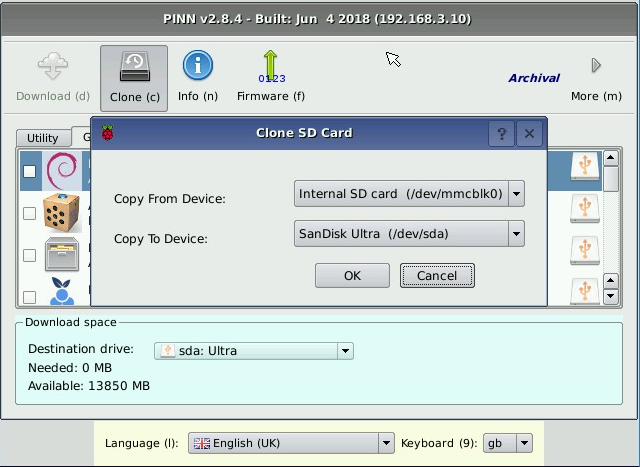Click the Download space group title

(71, 322)
